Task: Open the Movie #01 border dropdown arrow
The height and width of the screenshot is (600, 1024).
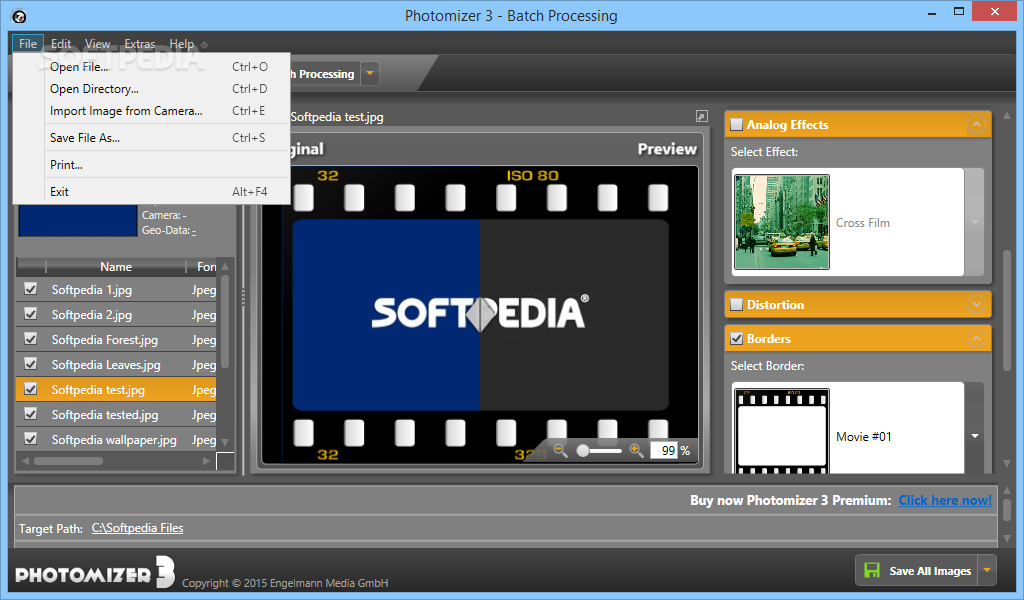Action: [974, 435]
